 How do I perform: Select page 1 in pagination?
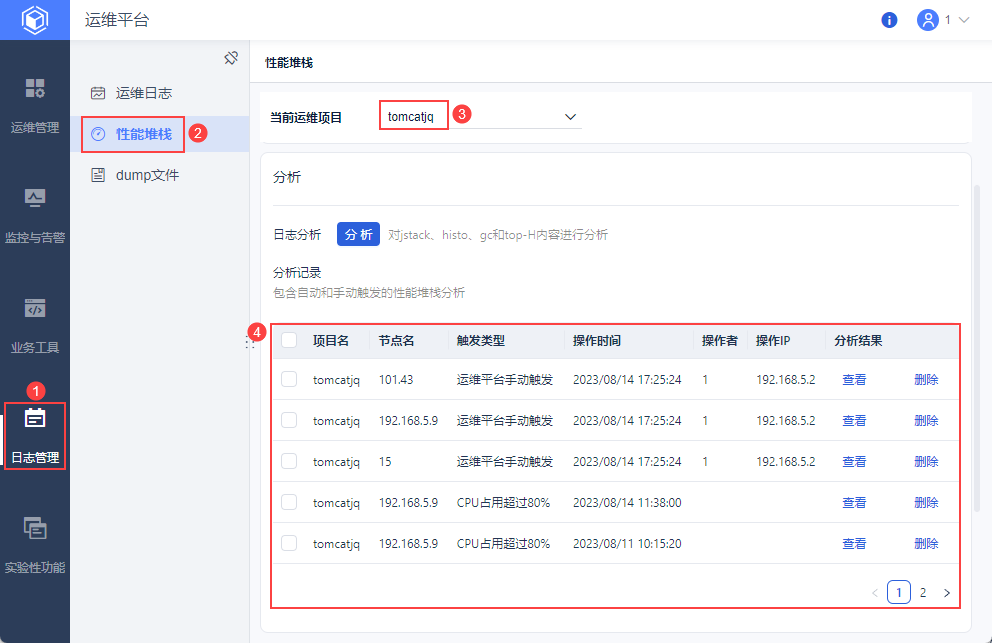898,592
